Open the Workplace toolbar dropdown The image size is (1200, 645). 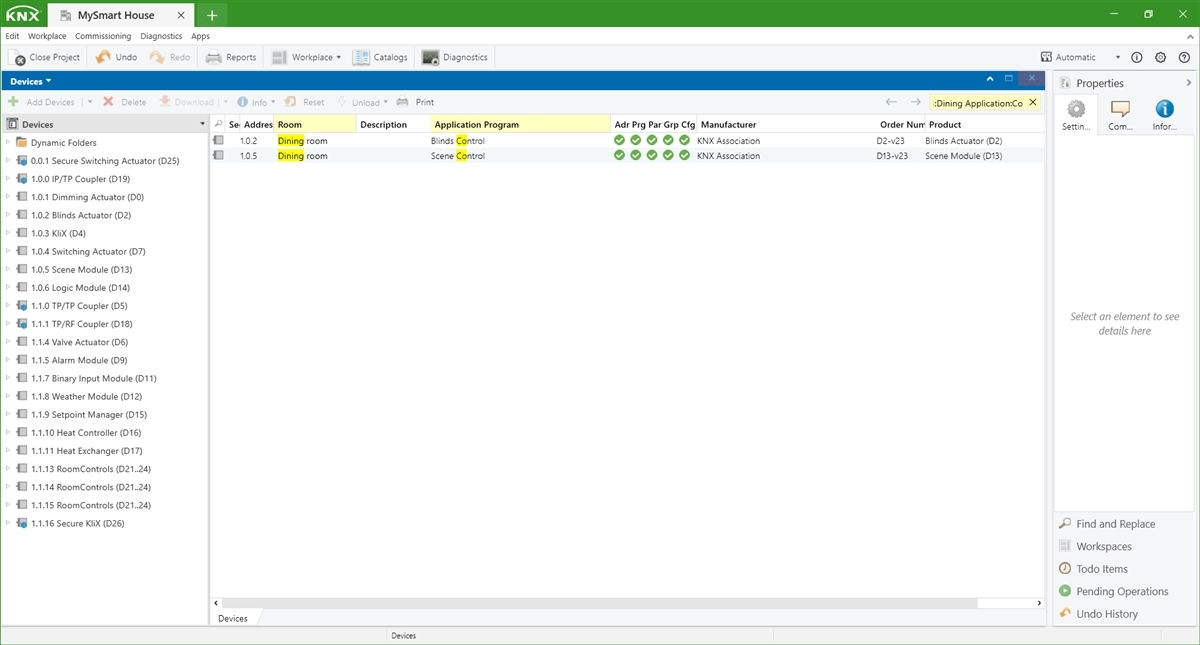pyautogui.click(x=339, y=58)
